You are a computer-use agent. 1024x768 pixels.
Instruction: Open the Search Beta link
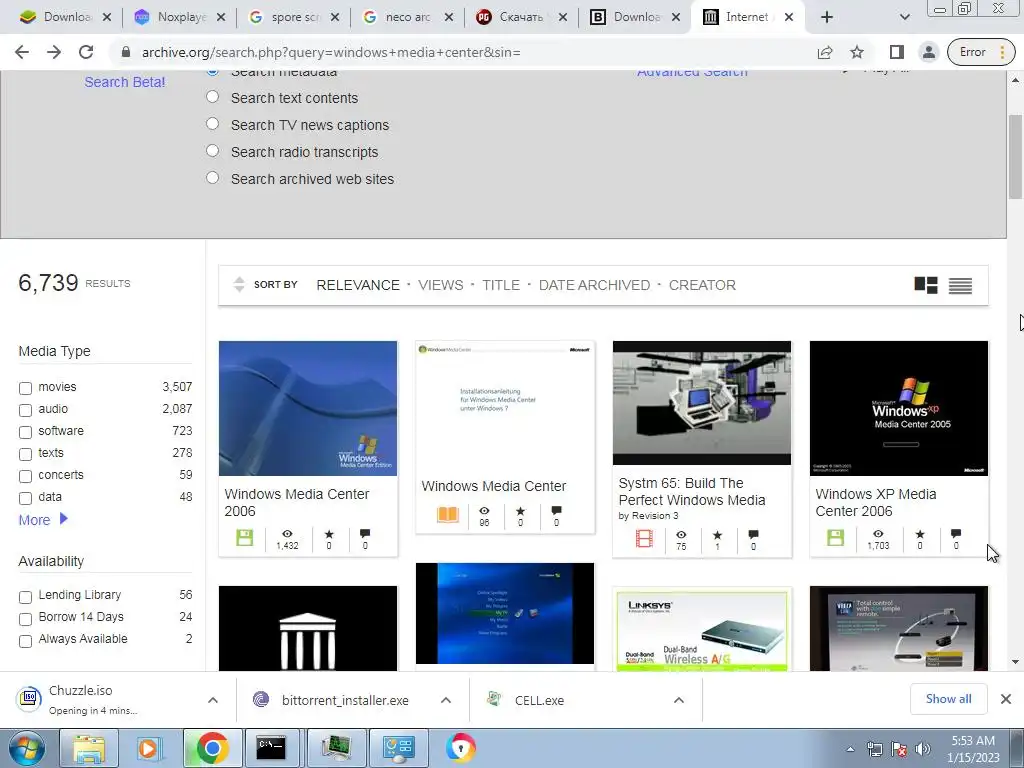[x=125, y=82]
